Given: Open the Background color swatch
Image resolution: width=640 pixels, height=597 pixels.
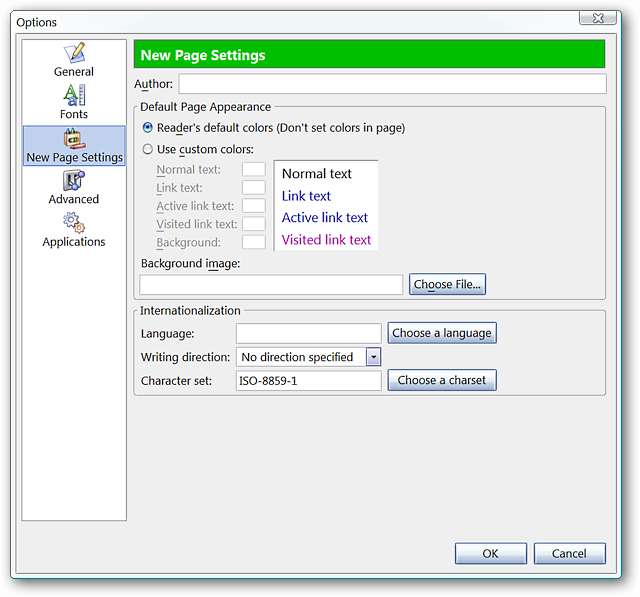Looking at the screenshot, I should point(254,242).
